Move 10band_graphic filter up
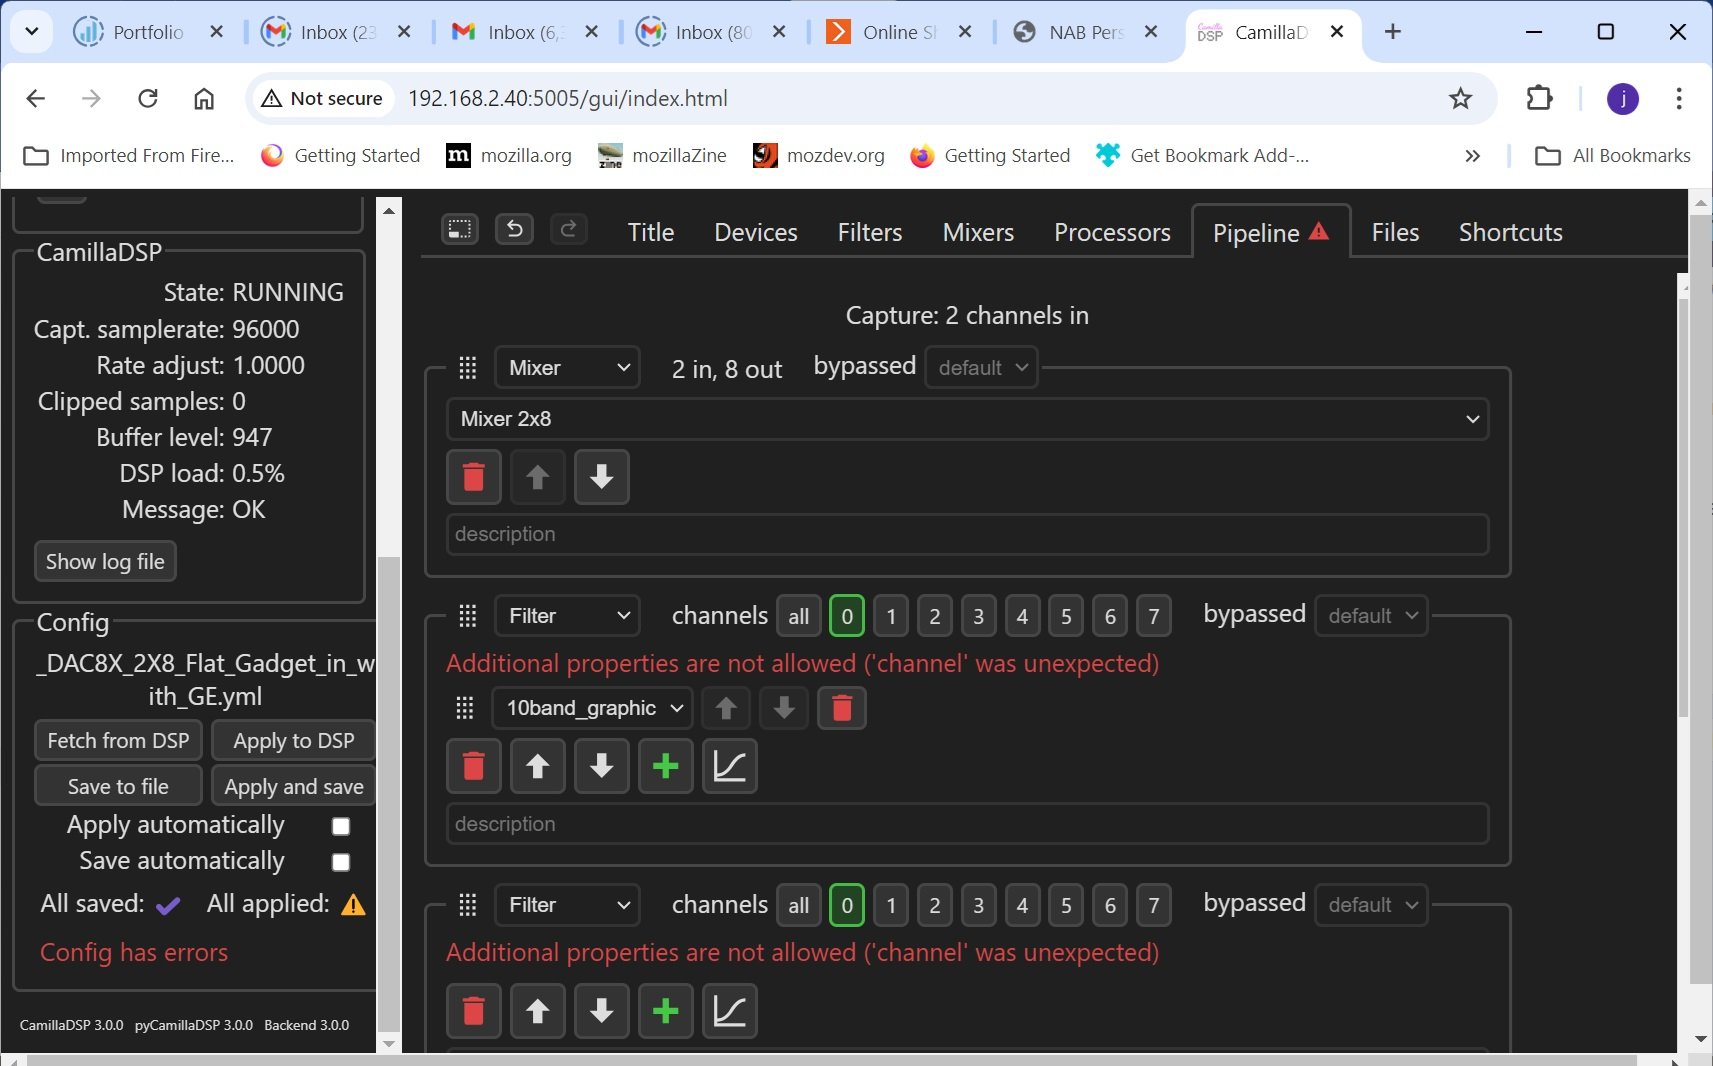This screenshot has height=1066, width=1713. [726, 708]
